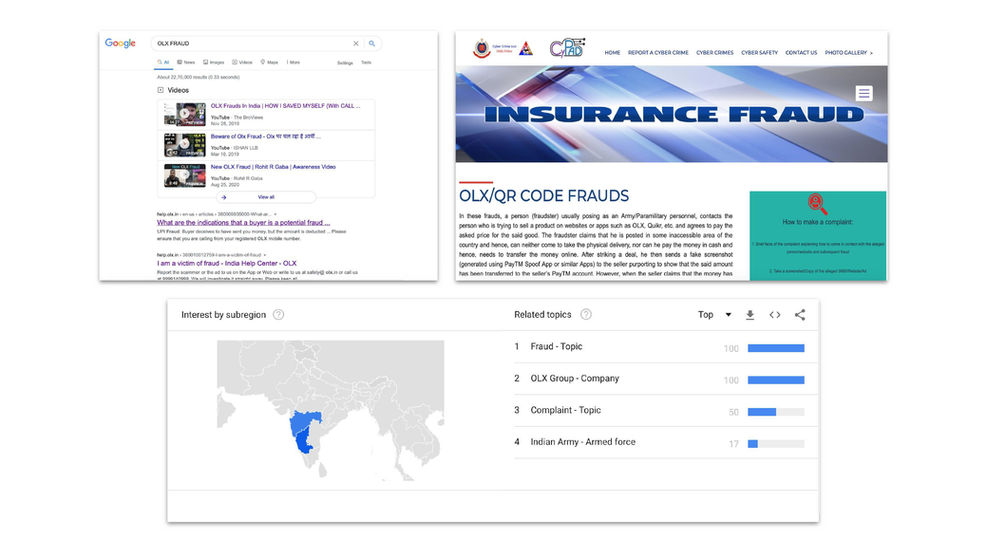
Task: Click the triangular cyber crime unit logo
Action: [526, 48]
